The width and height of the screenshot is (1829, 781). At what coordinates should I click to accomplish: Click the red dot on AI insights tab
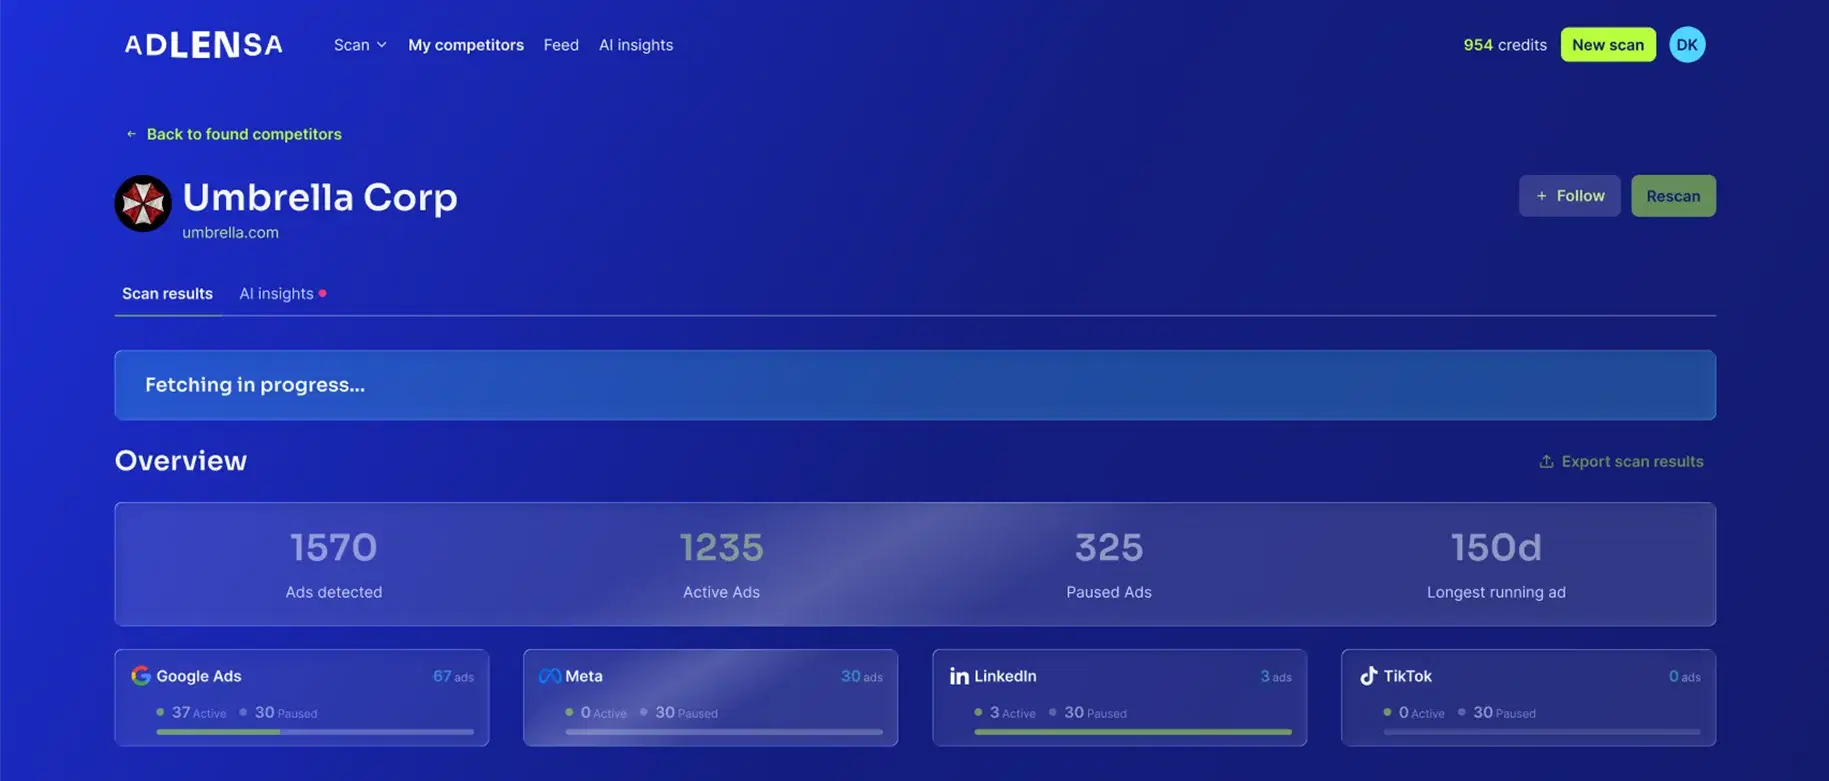click(322, 293)
